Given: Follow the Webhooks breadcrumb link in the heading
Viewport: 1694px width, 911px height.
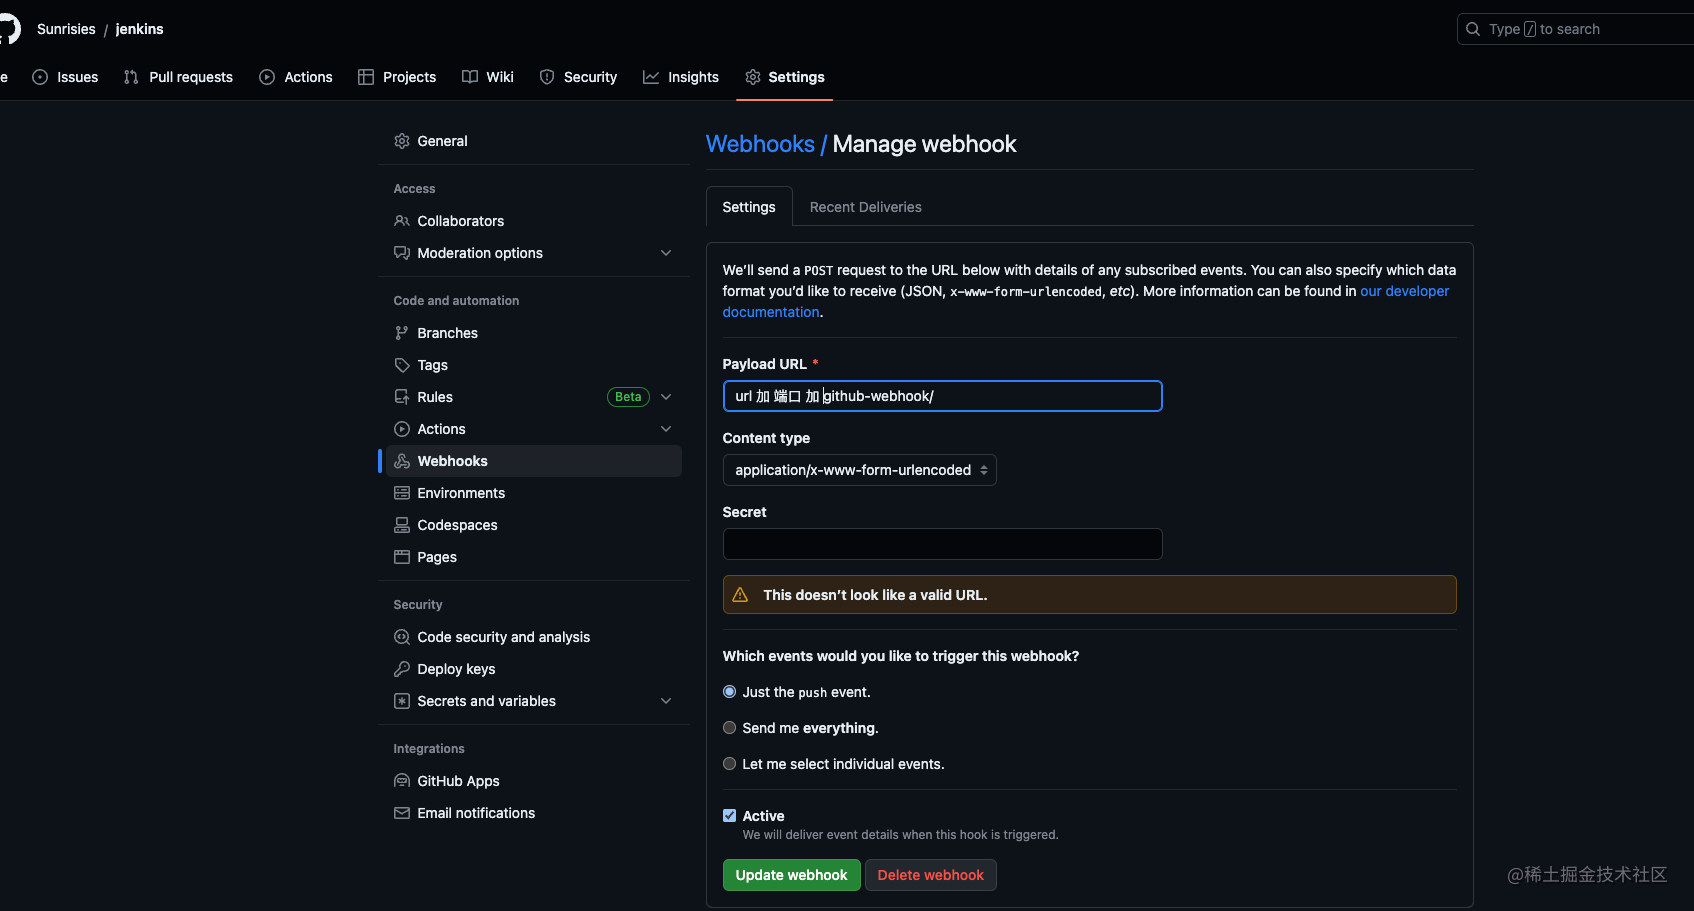Looking at the screenshot, I should (x=760, y=144).
